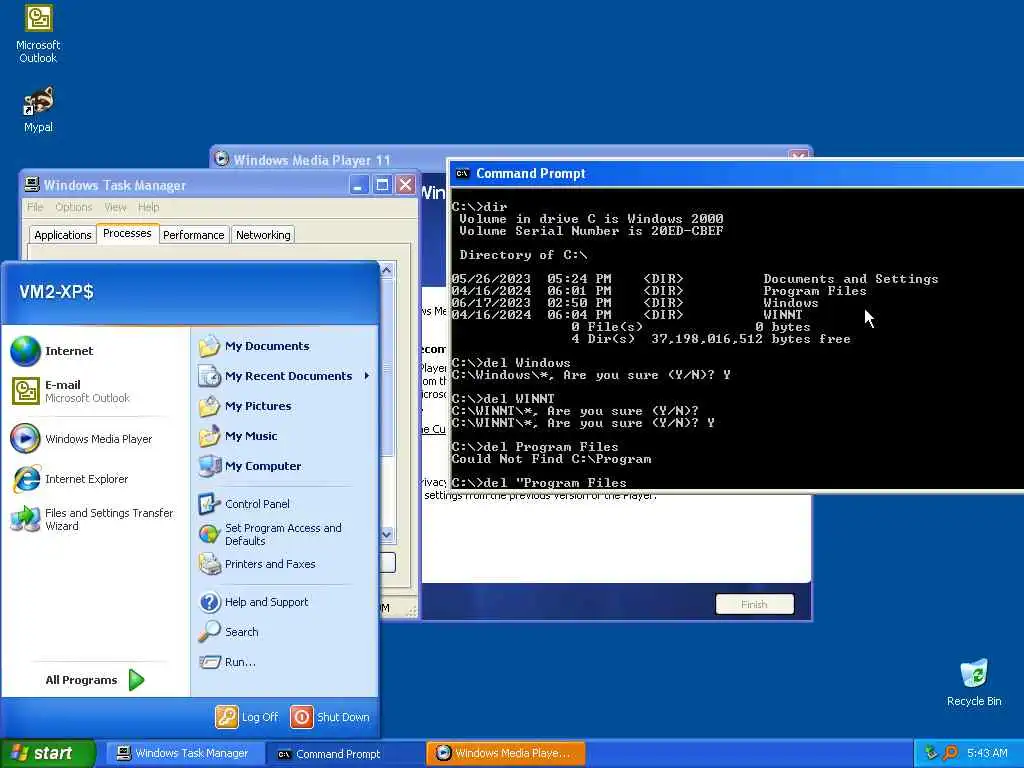The height and width of the screenshot is (768, 1024).
Task: Switch to Windows Task Manager taskbar button
Action: tap(184, 753)
